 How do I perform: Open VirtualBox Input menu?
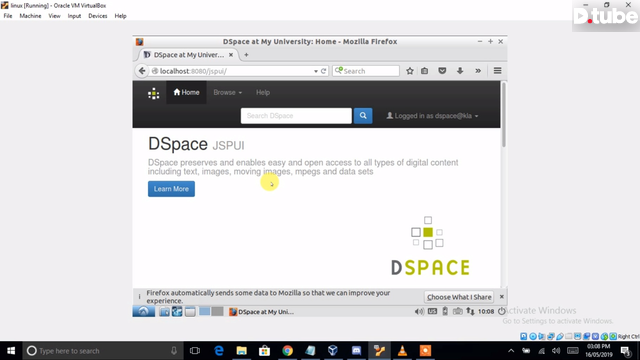[74, 16]
